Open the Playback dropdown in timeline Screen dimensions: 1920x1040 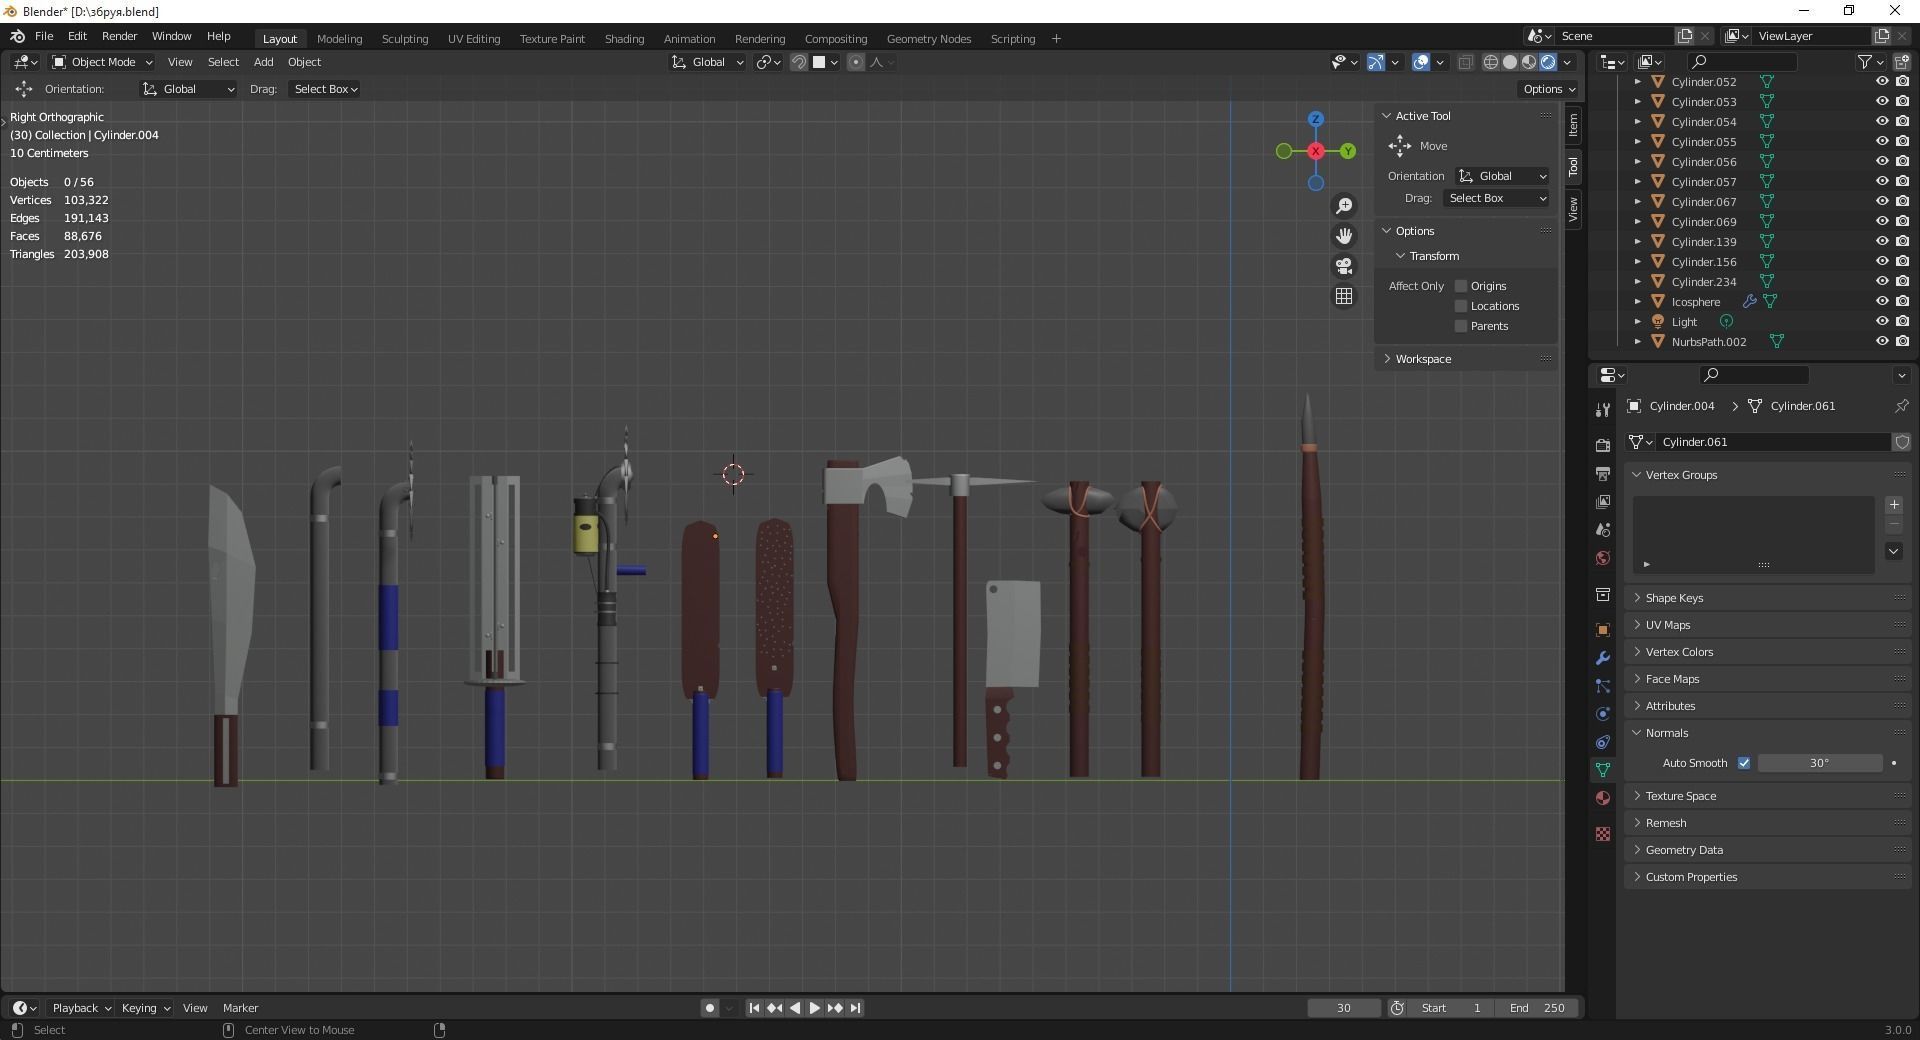(x=81, y=1008)
